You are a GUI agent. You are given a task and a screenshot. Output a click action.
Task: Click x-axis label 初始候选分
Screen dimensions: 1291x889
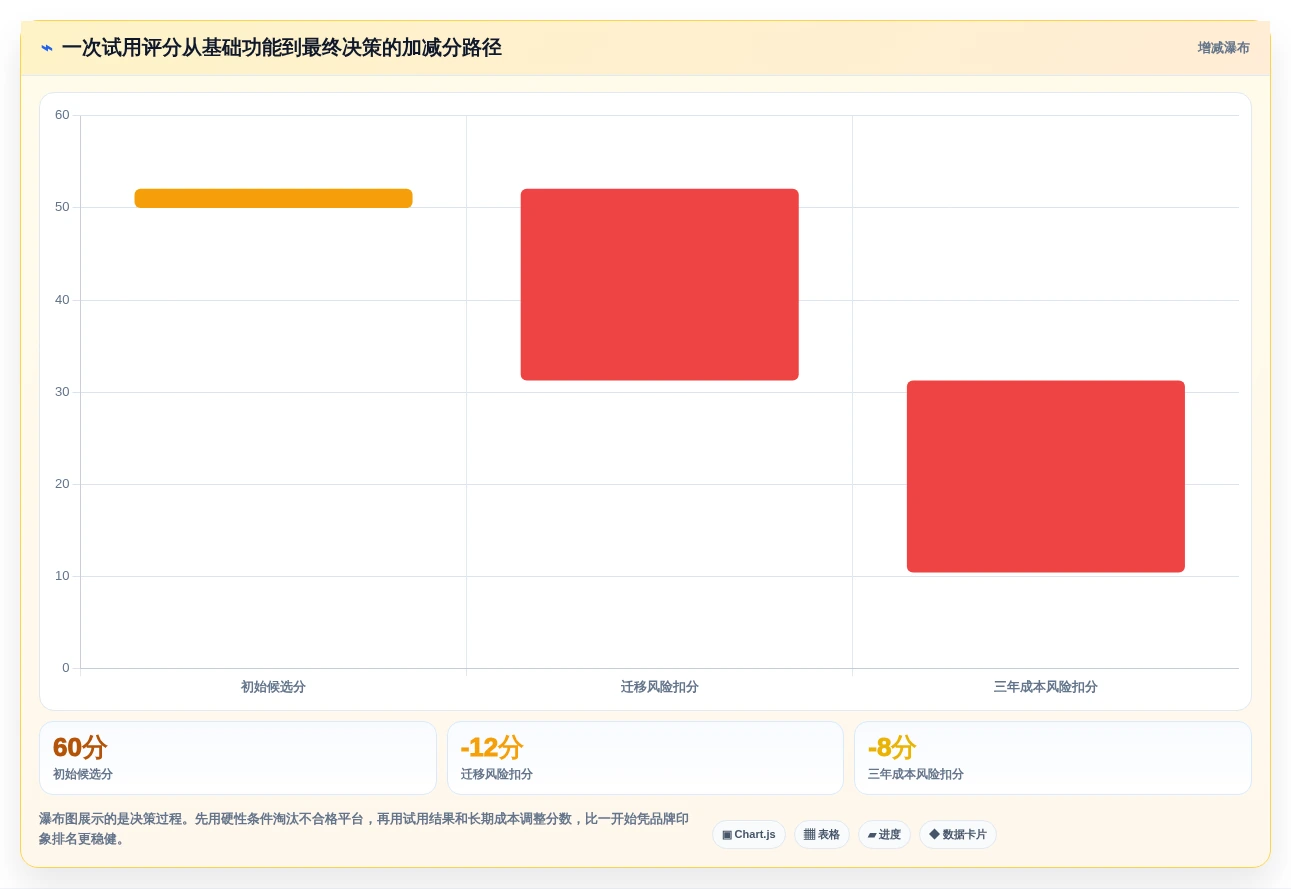pyautogui.click(x=273, y=687)
